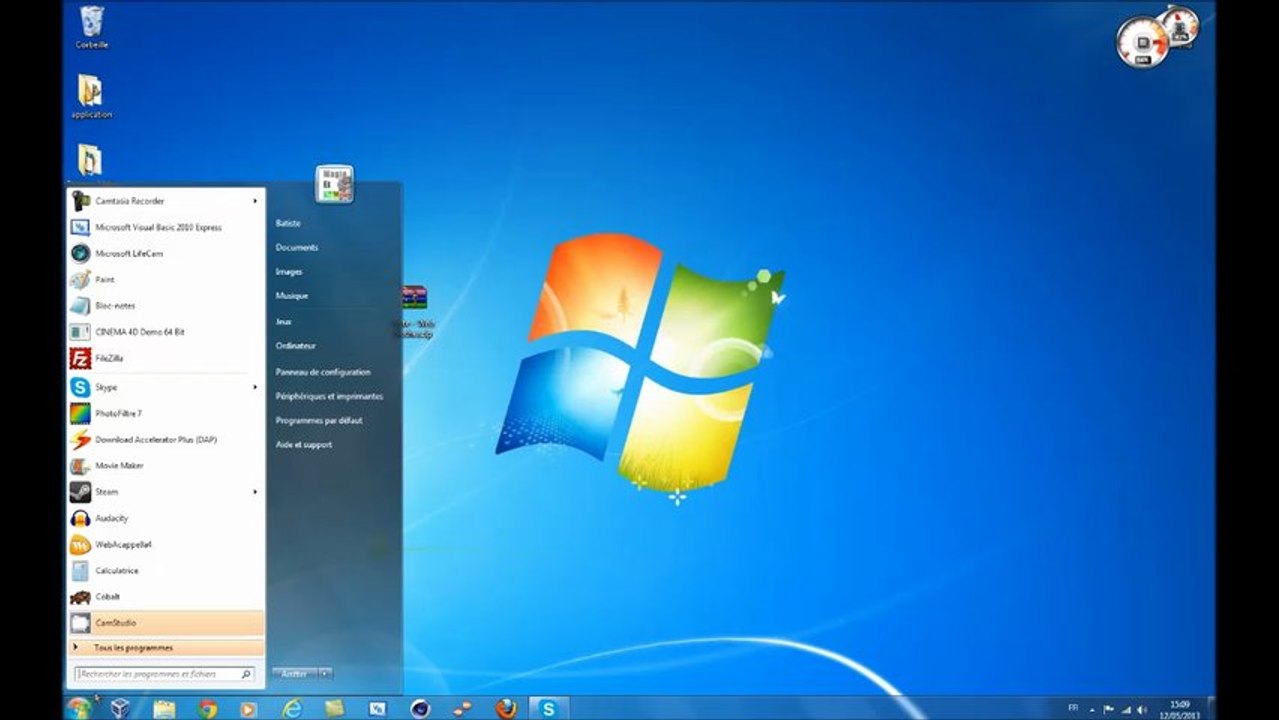
Task: Expand the Camtasia Recorder submenu arrow
Action: [255, 201]
